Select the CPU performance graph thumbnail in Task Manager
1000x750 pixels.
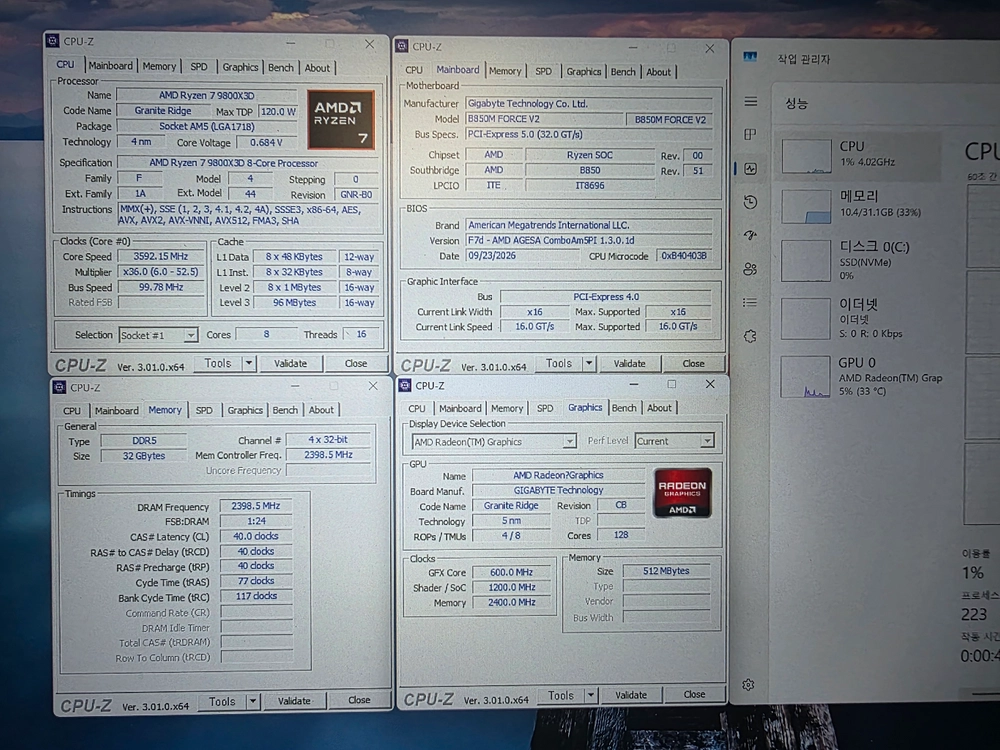coord(806,154)
